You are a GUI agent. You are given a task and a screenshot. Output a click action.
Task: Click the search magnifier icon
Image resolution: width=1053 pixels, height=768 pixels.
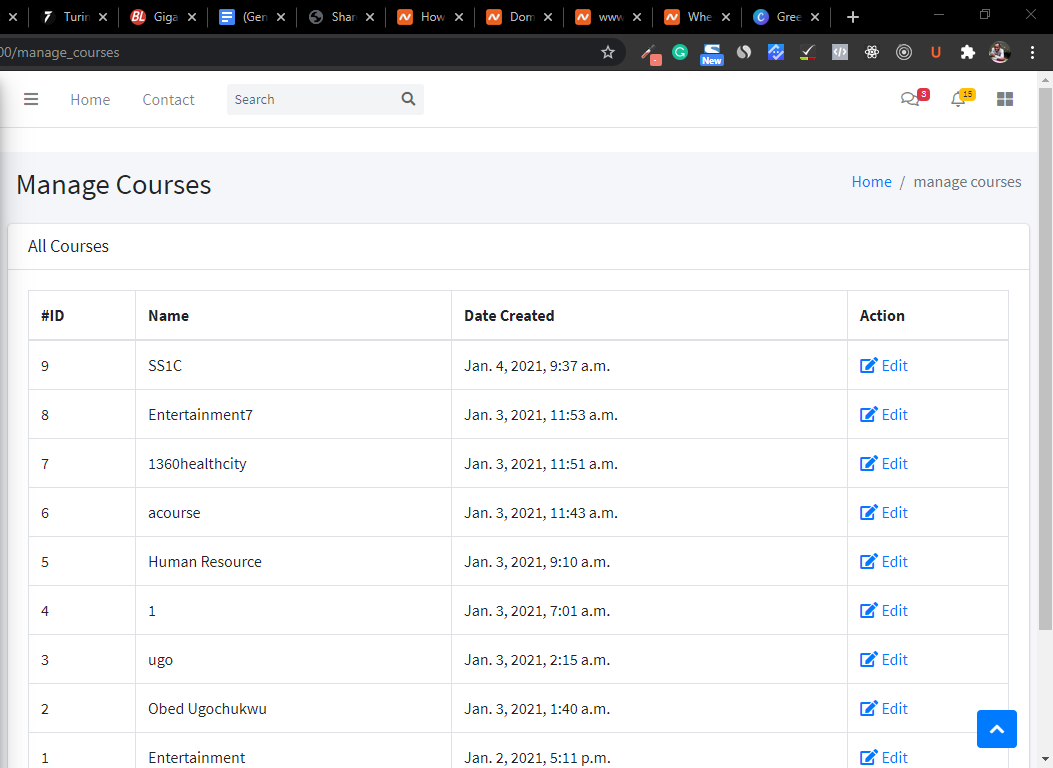408,99
